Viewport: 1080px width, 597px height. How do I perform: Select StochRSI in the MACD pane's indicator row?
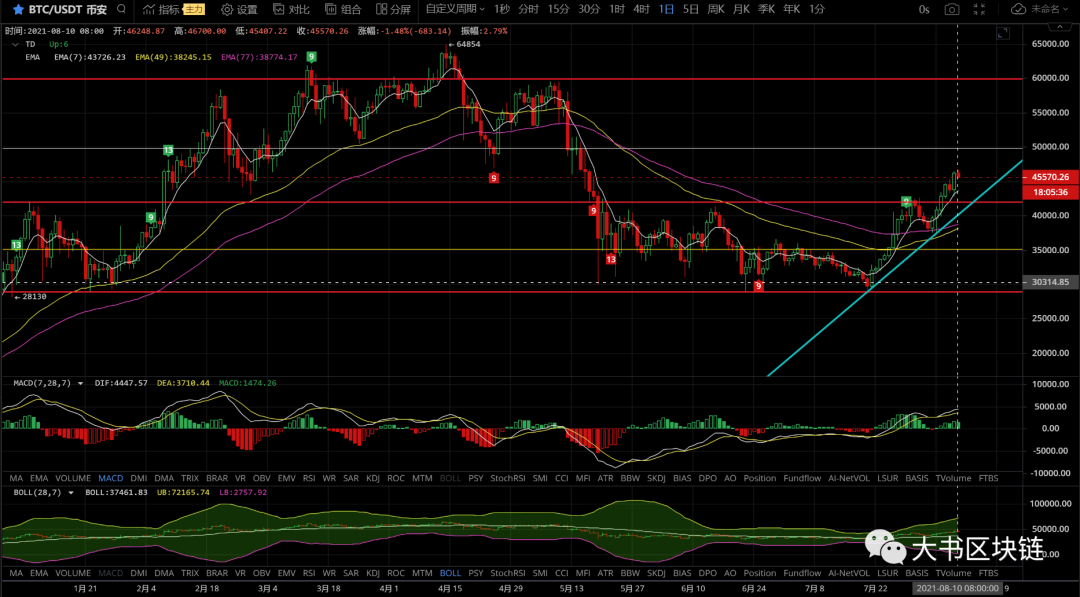point(508,478)
